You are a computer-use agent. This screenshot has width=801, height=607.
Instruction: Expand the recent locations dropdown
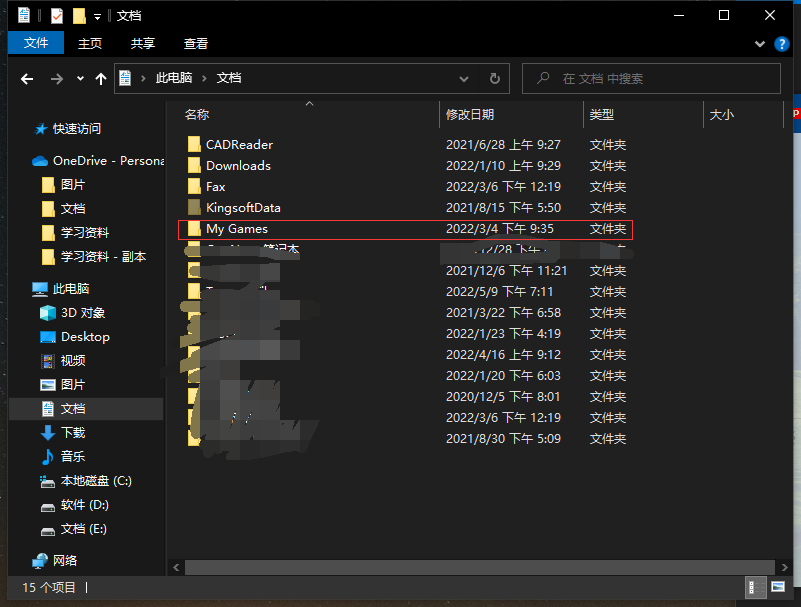[x=80, y=78]
